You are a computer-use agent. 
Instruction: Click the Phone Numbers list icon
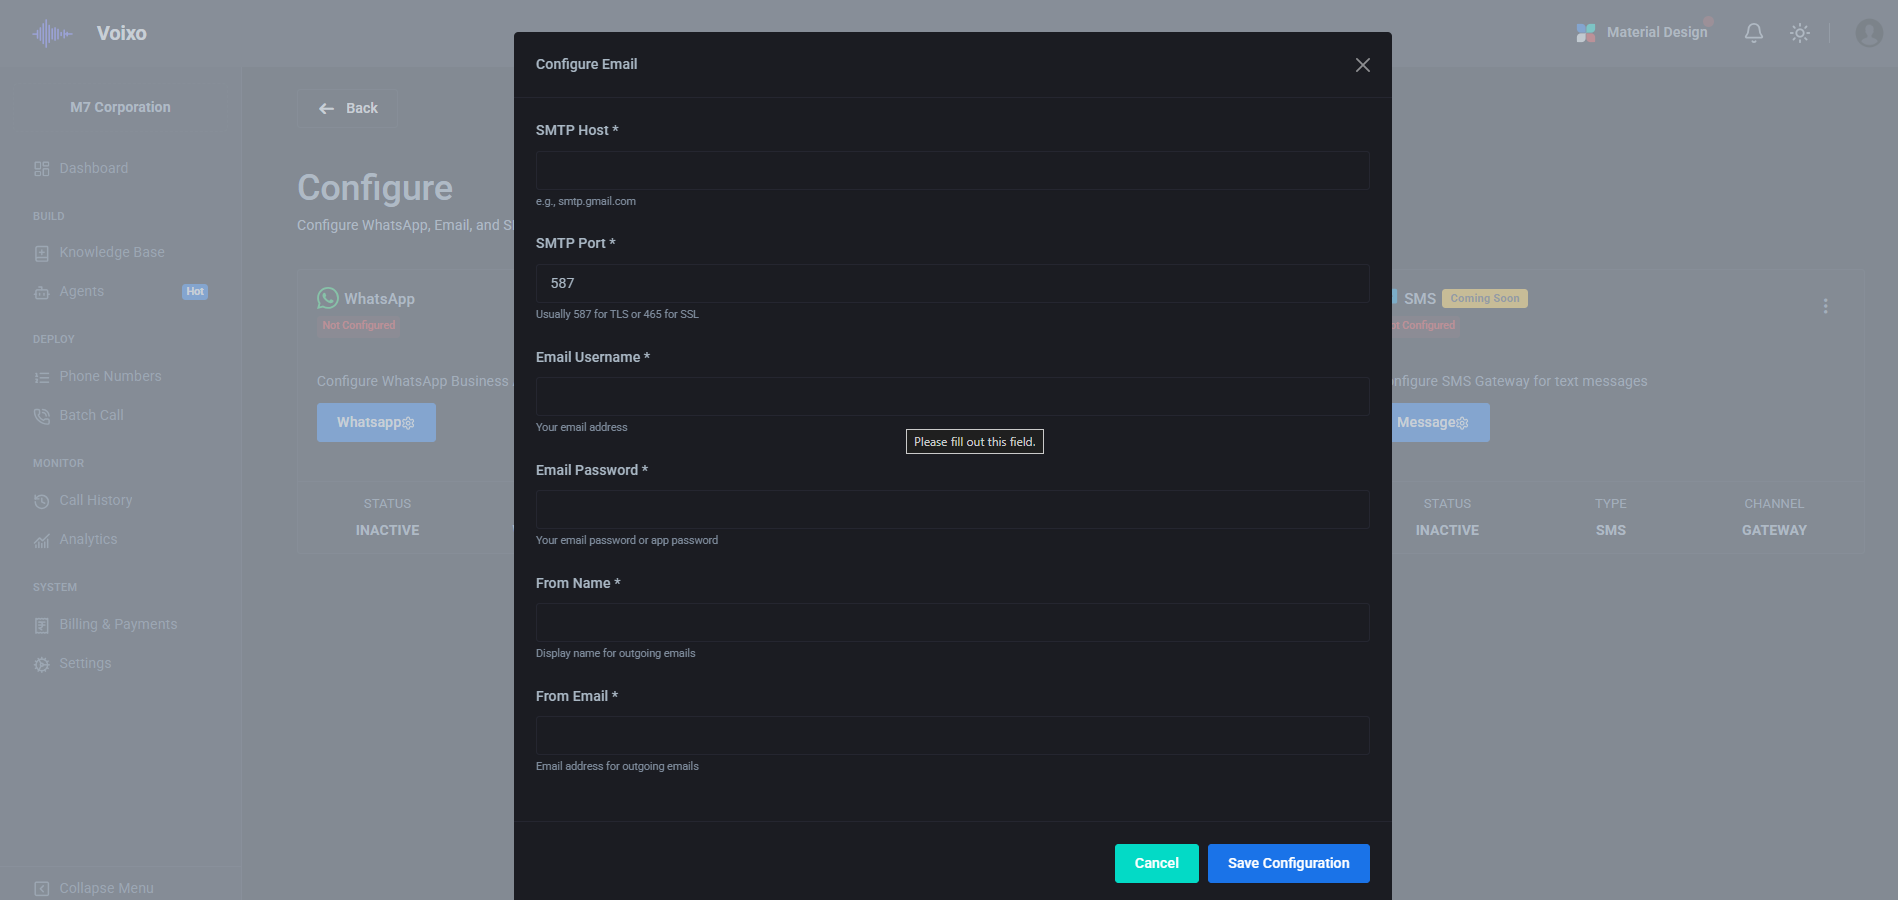pos(41,376)
